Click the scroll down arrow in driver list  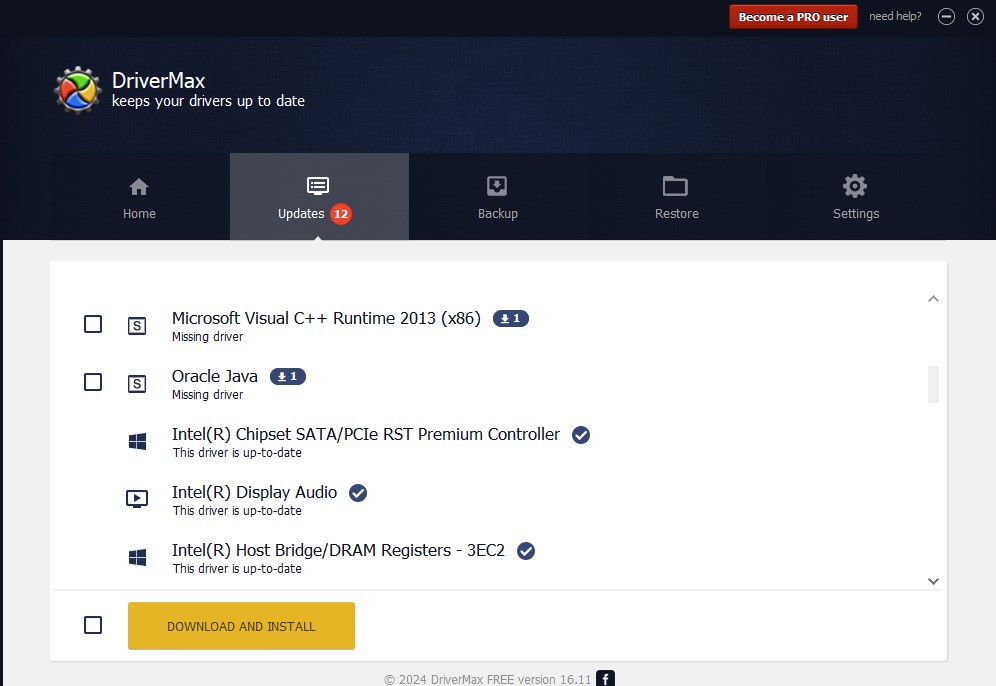click(x=933, y=581)
